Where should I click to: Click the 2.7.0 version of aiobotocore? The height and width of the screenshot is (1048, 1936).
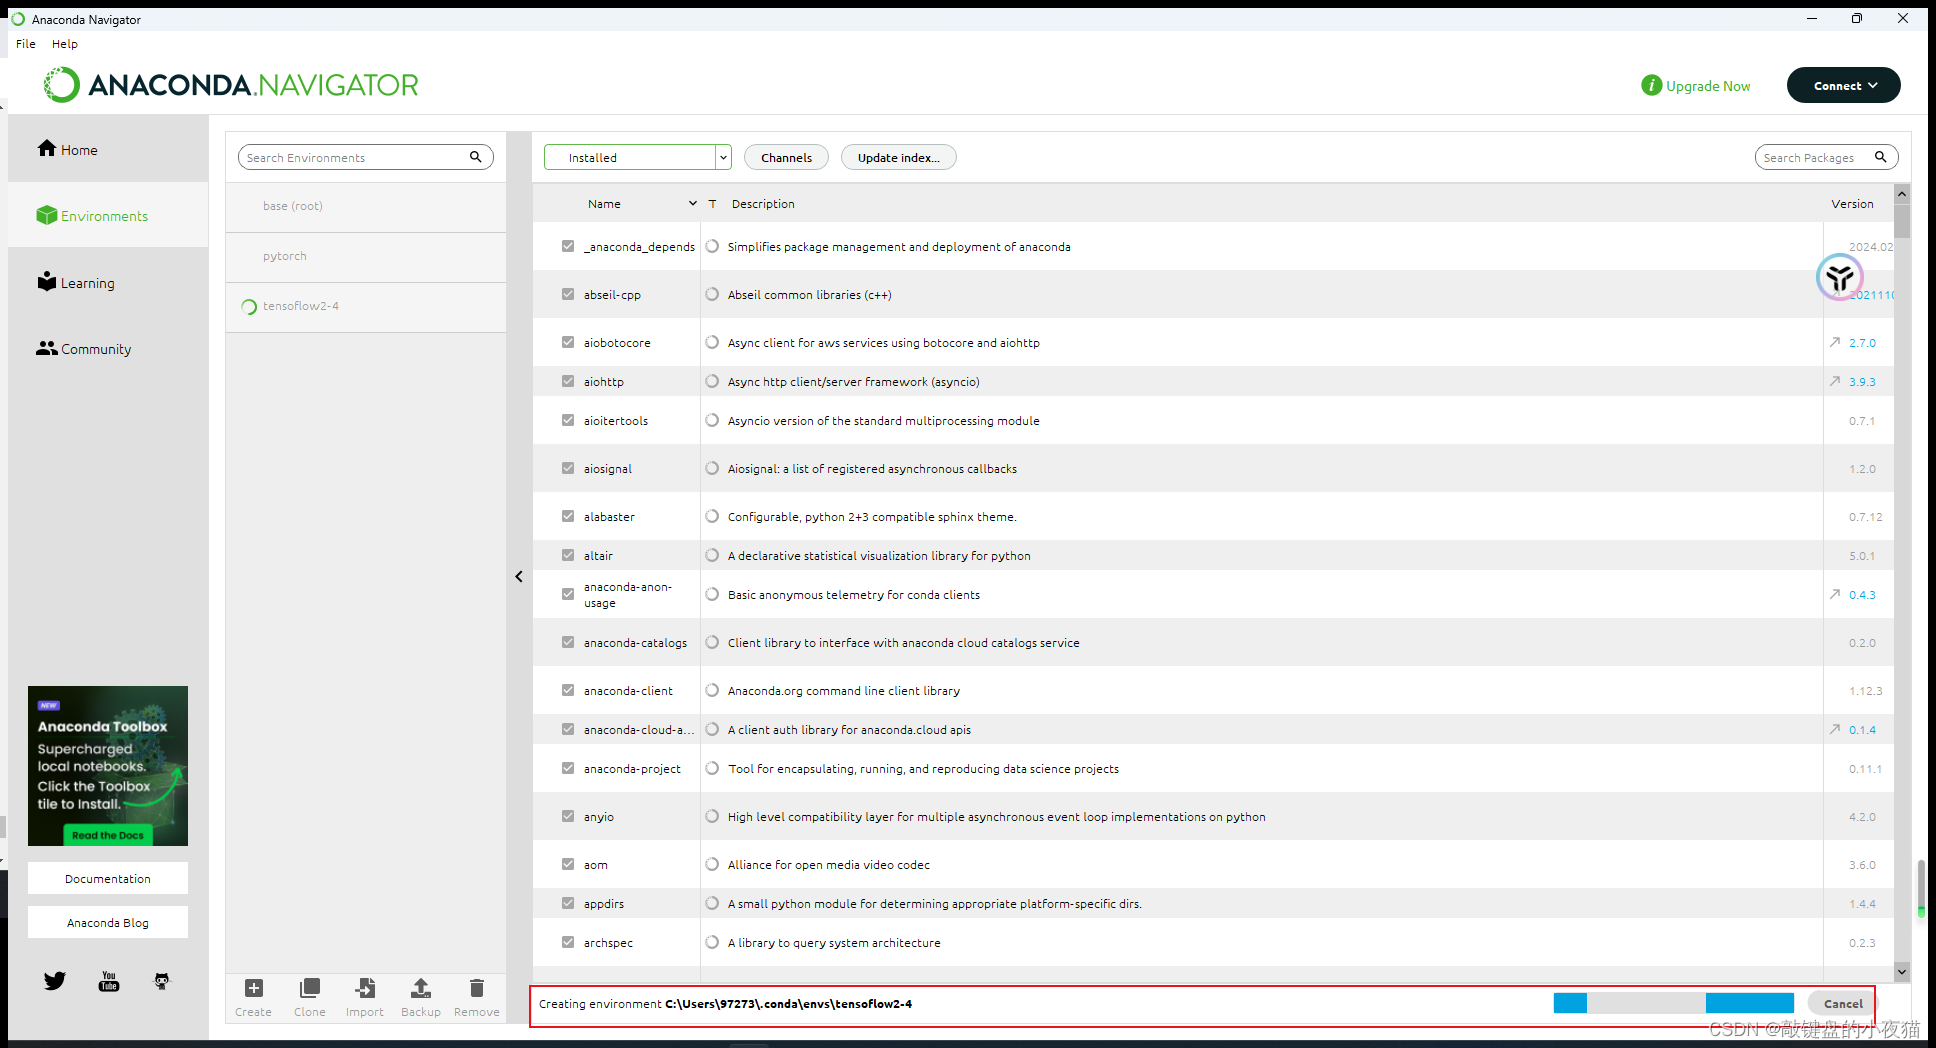(1862, 342)
